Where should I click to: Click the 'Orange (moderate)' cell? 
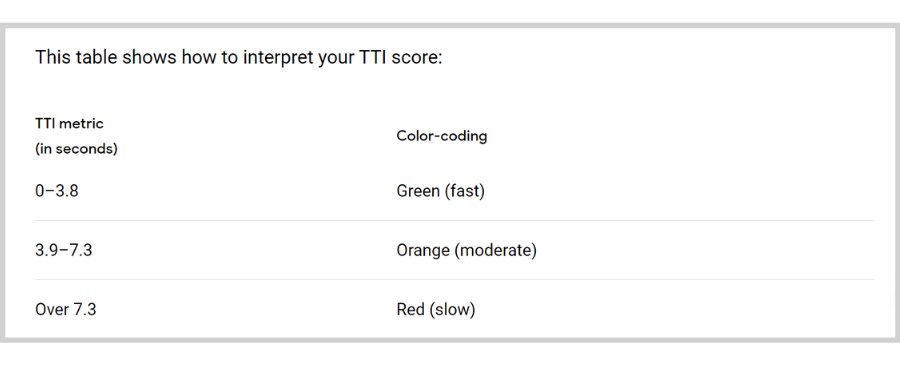tap(467, 251)
